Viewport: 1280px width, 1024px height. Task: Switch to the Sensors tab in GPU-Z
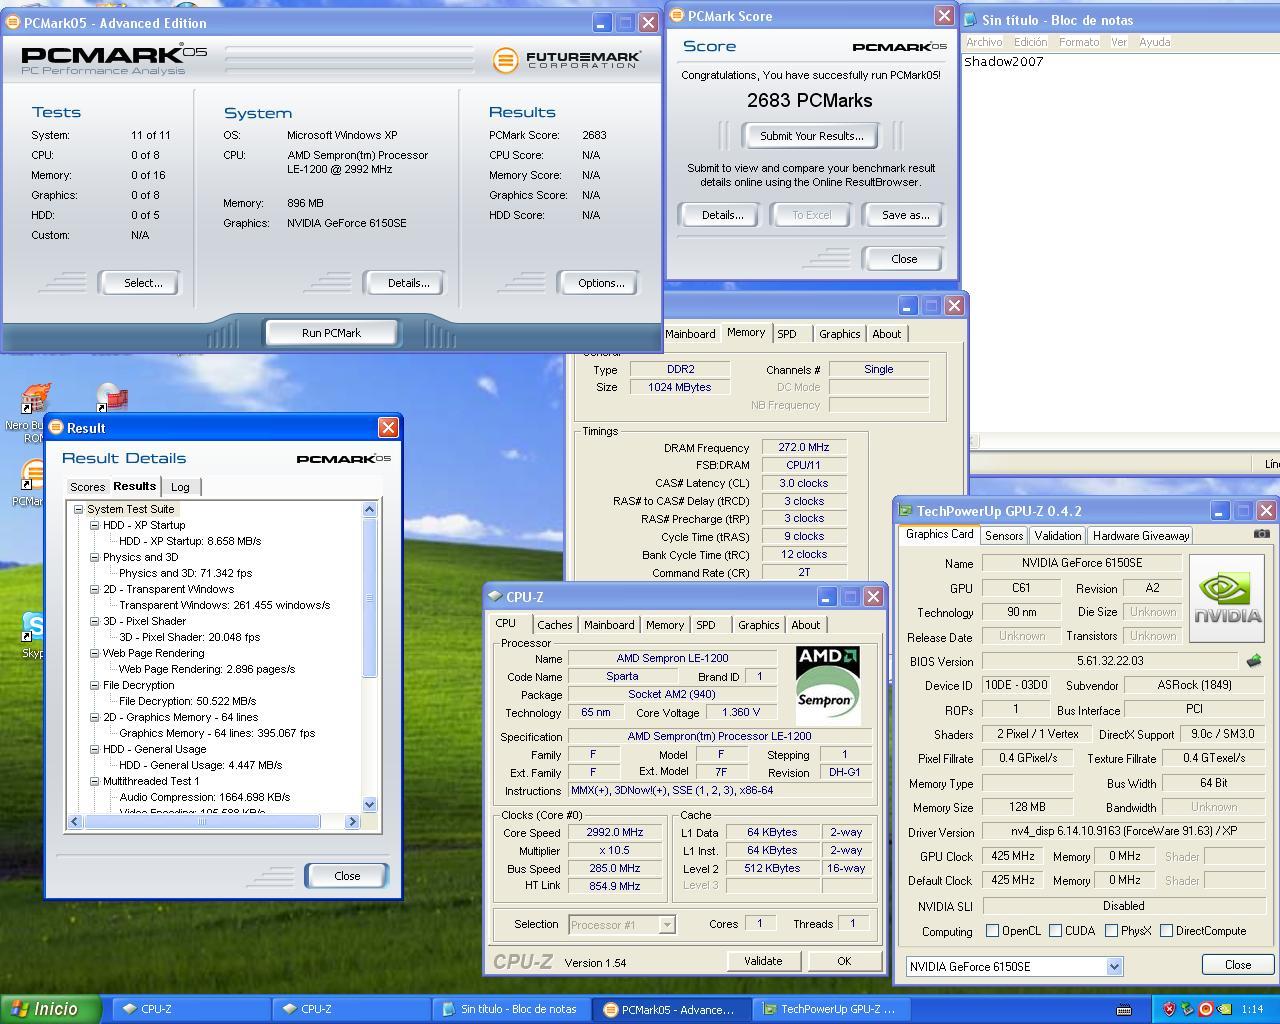click(x=1004, y=536)
